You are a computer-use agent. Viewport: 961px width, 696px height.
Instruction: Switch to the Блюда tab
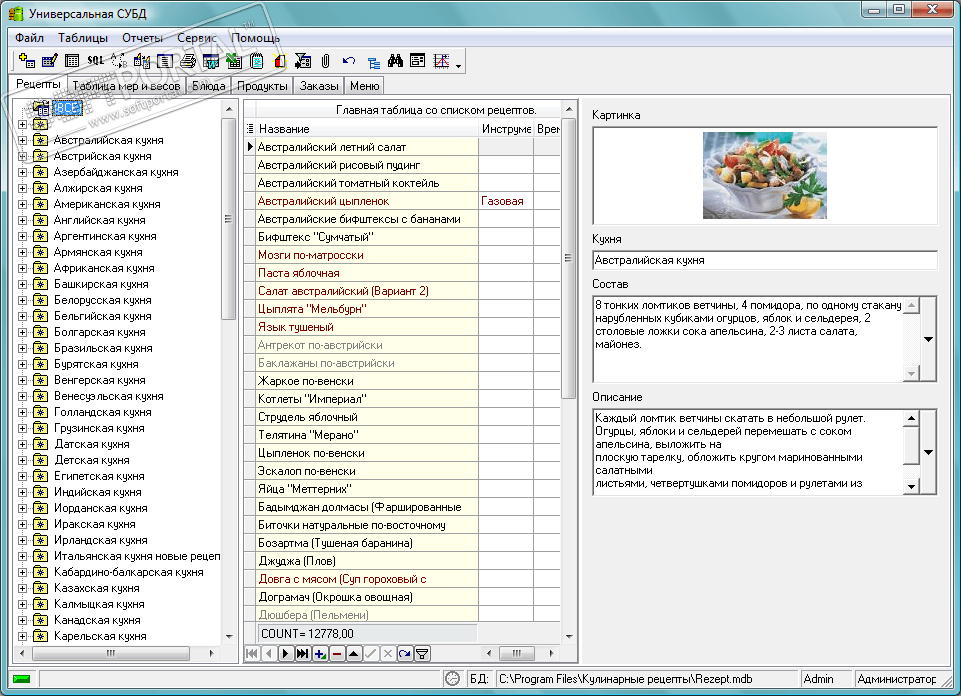click(208, 86)
